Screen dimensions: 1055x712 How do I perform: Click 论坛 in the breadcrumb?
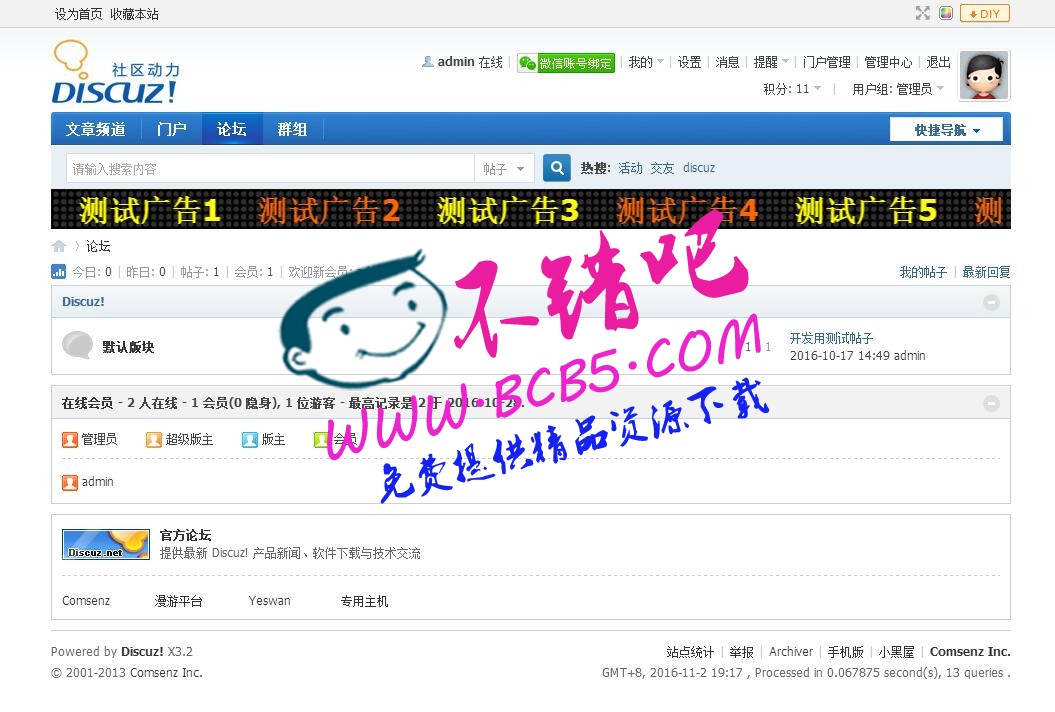tap(98, 246)
